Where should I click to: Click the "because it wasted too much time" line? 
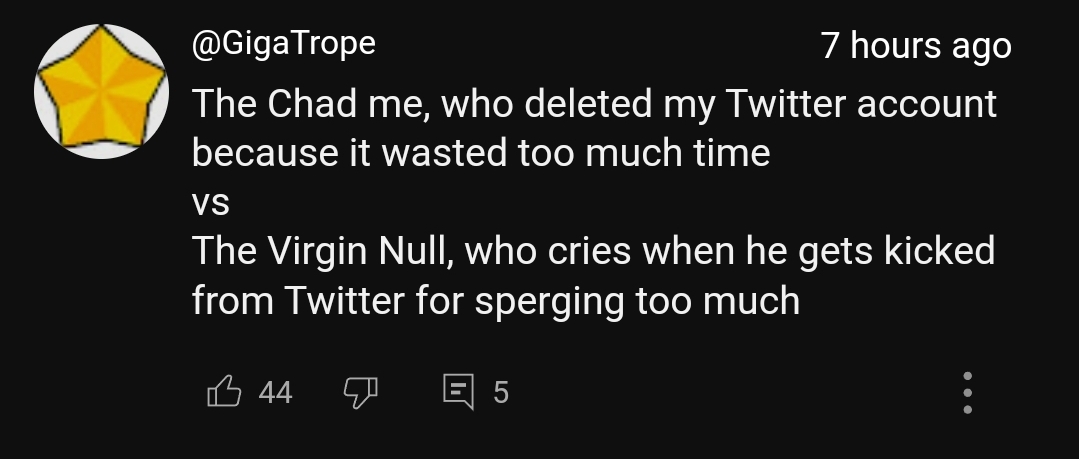[480, 153]
